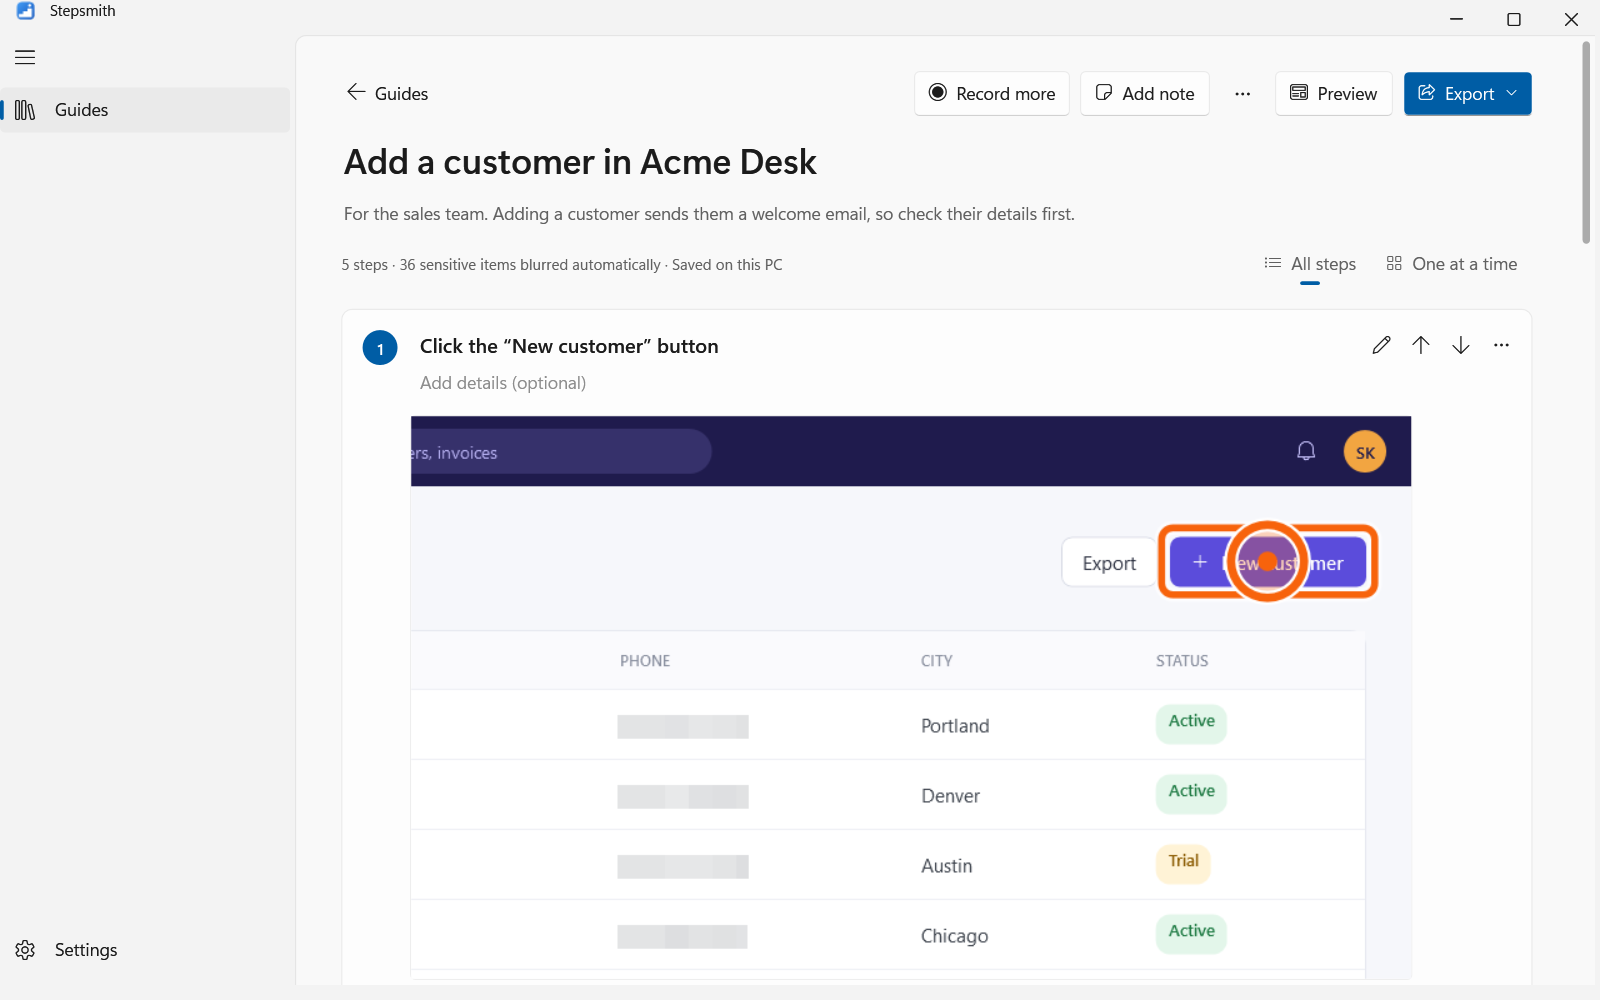This screenshot has height=1000, width=1600.
Task: Open the toolbar more options ellipsis
Action: tap(1242, 93)
